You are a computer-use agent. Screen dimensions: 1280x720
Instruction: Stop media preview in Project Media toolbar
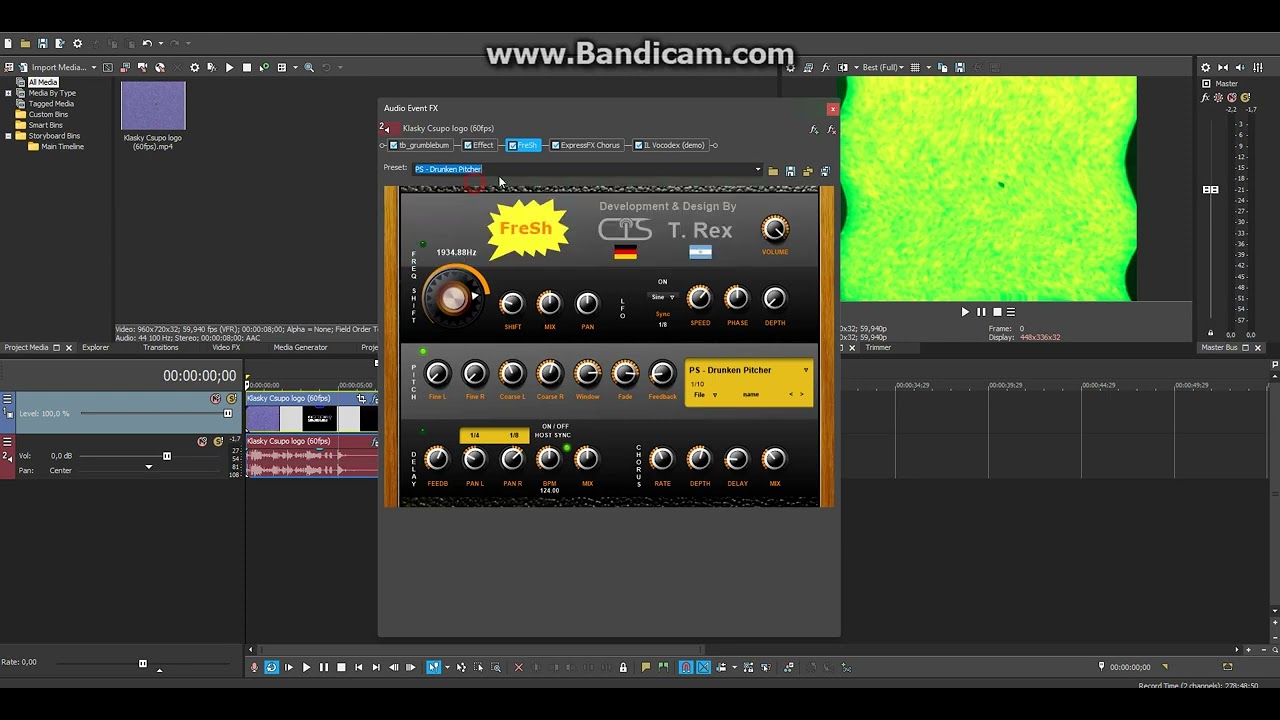(247, 67)
